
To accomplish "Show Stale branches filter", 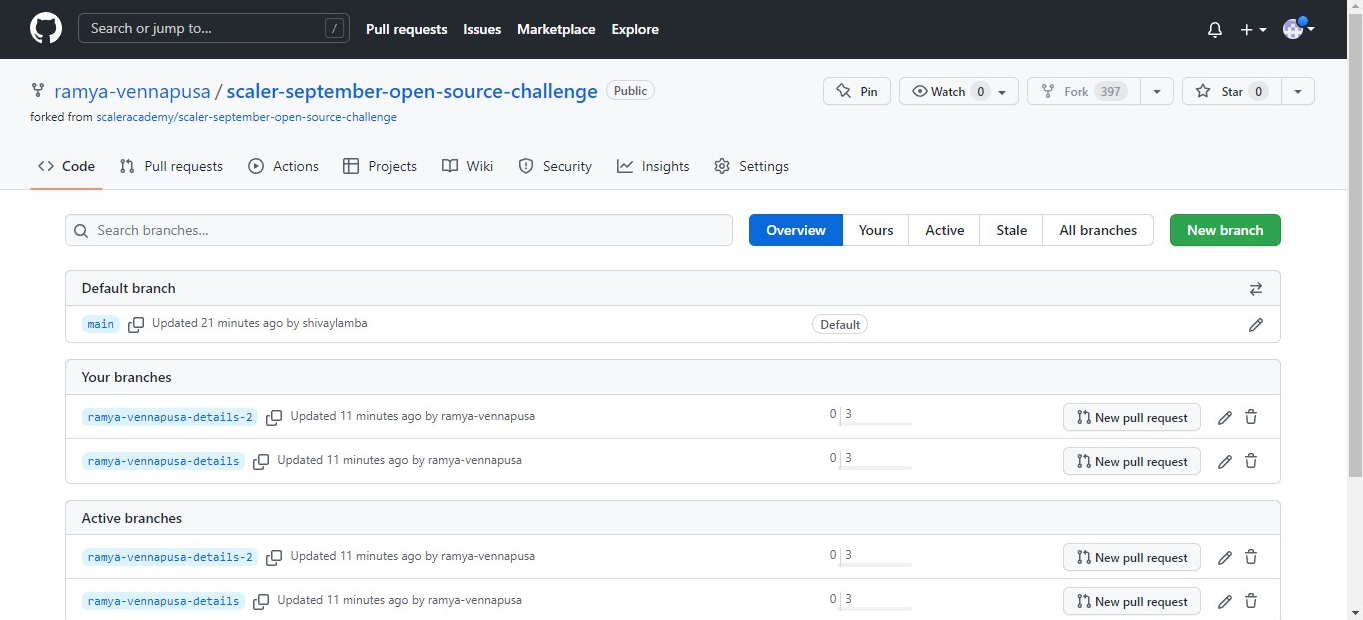I will point(1011,230).
